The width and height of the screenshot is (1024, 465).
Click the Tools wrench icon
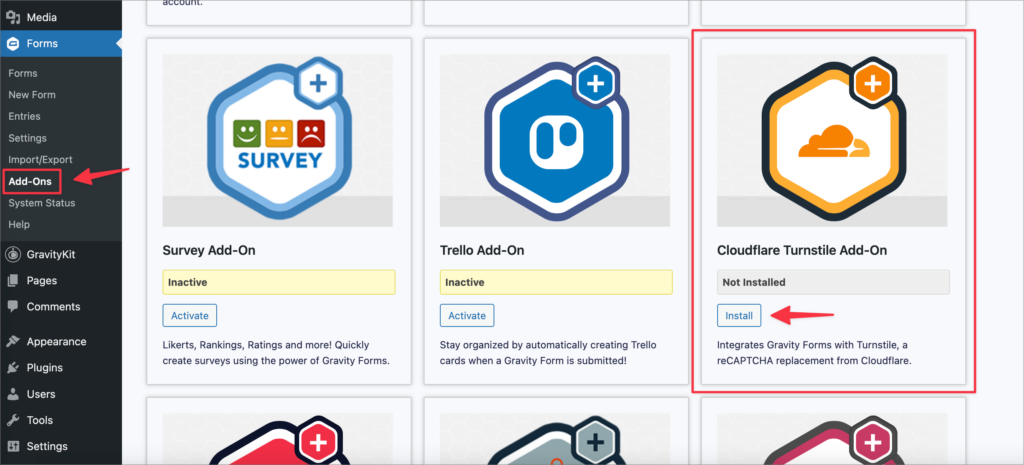[13, 421]
